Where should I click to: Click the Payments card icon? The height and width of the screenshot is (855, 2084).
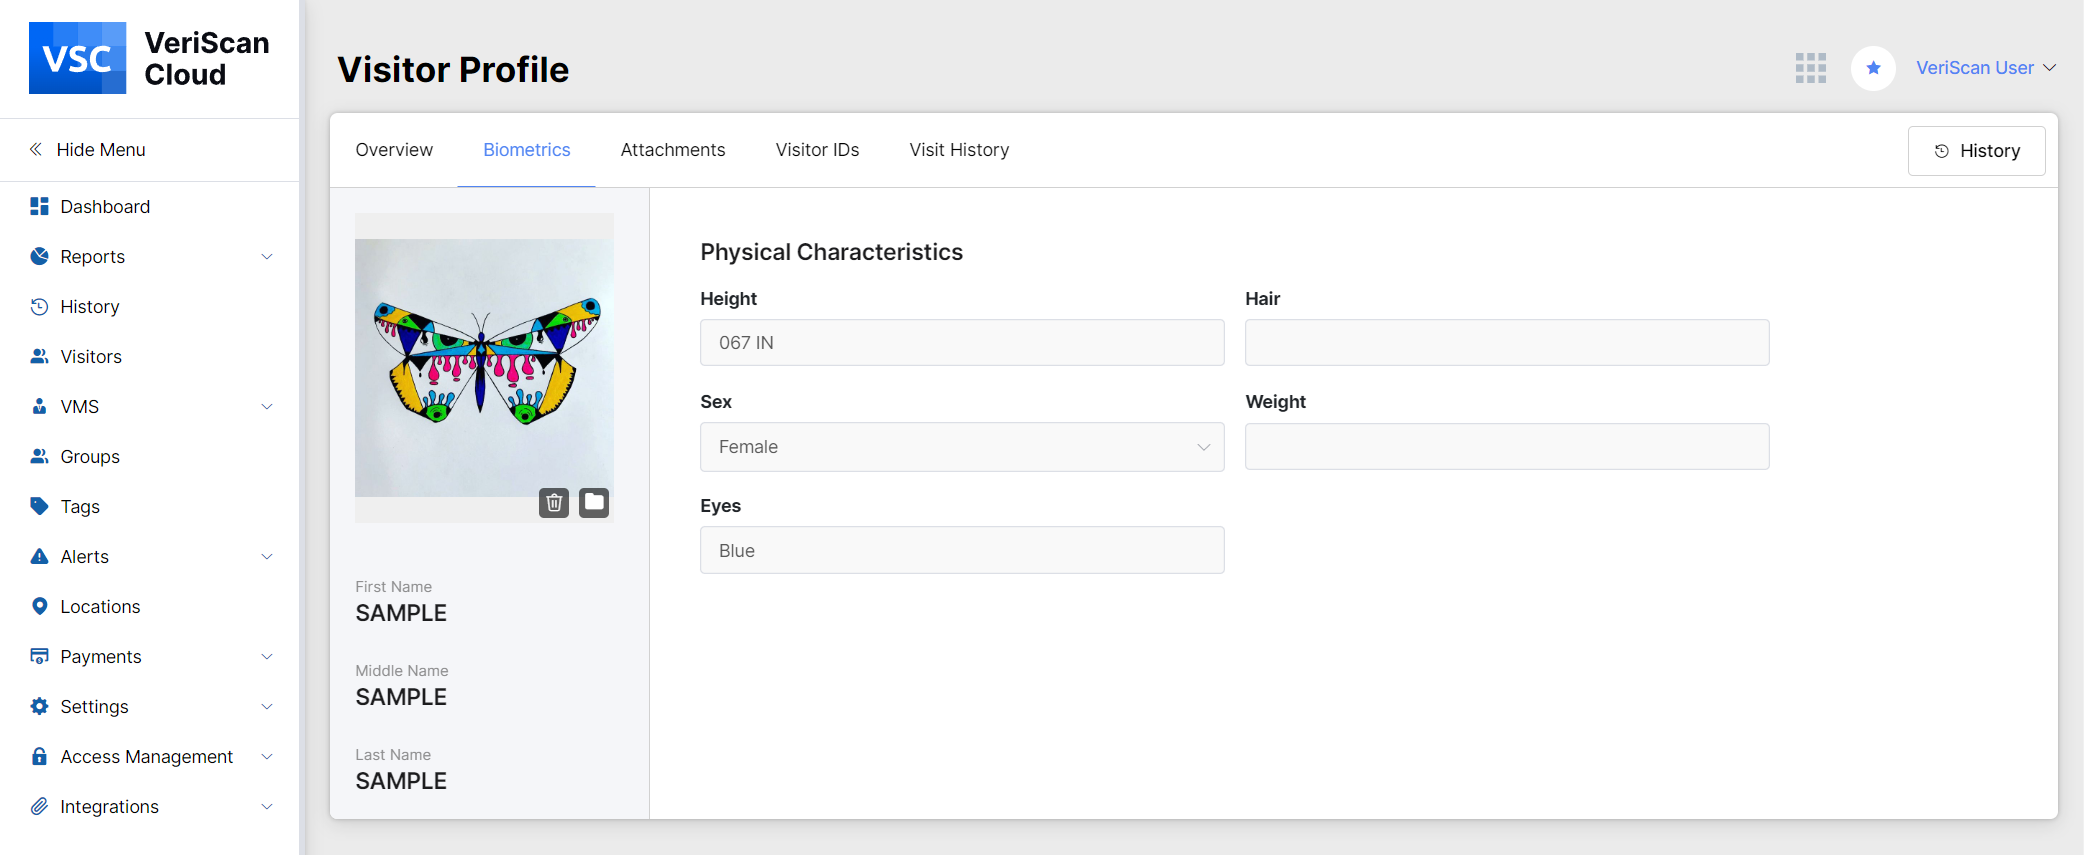coord(39,656)
